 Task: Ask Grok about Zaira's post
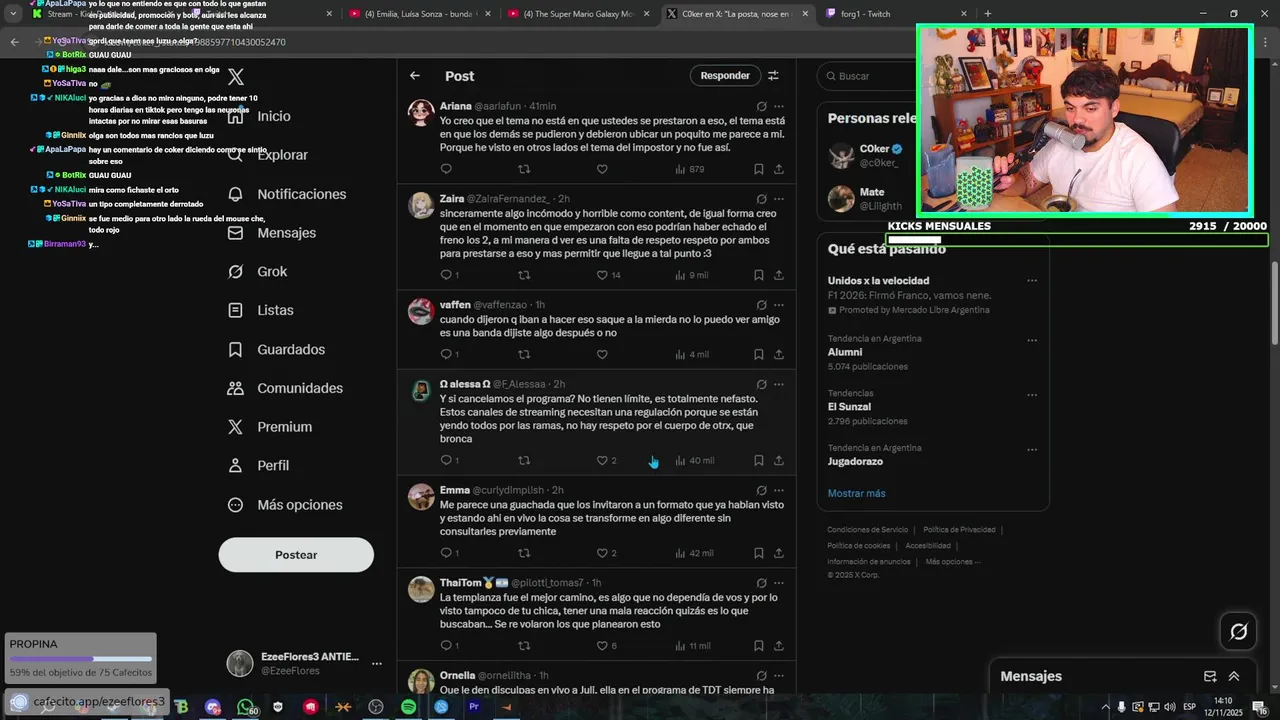[x=762, y=199]
